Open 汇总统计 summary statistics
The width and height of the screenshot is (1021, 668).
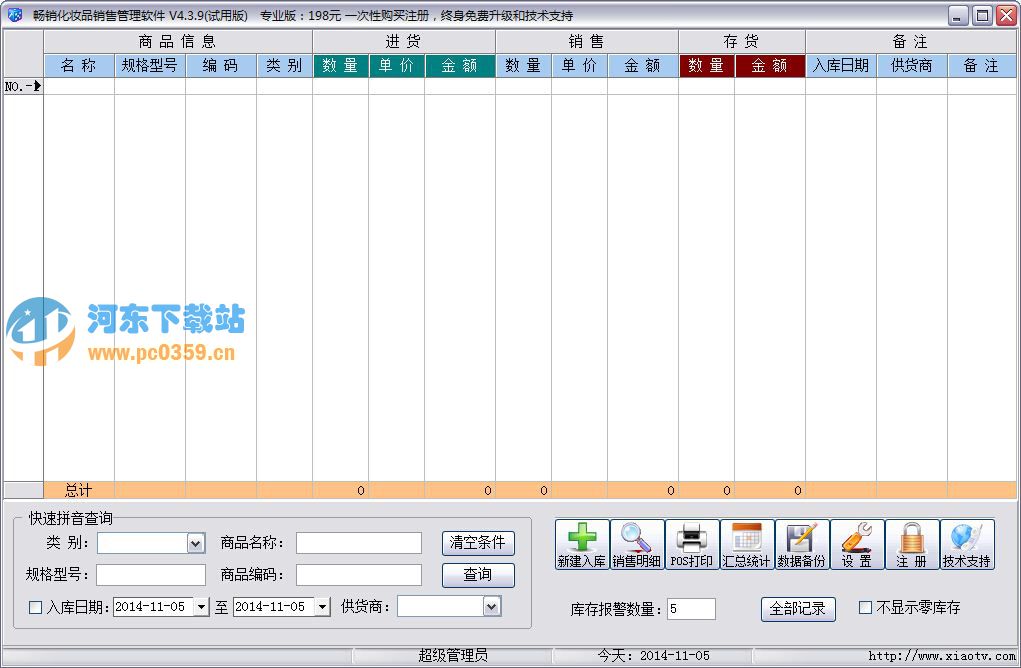pos(745,544)
